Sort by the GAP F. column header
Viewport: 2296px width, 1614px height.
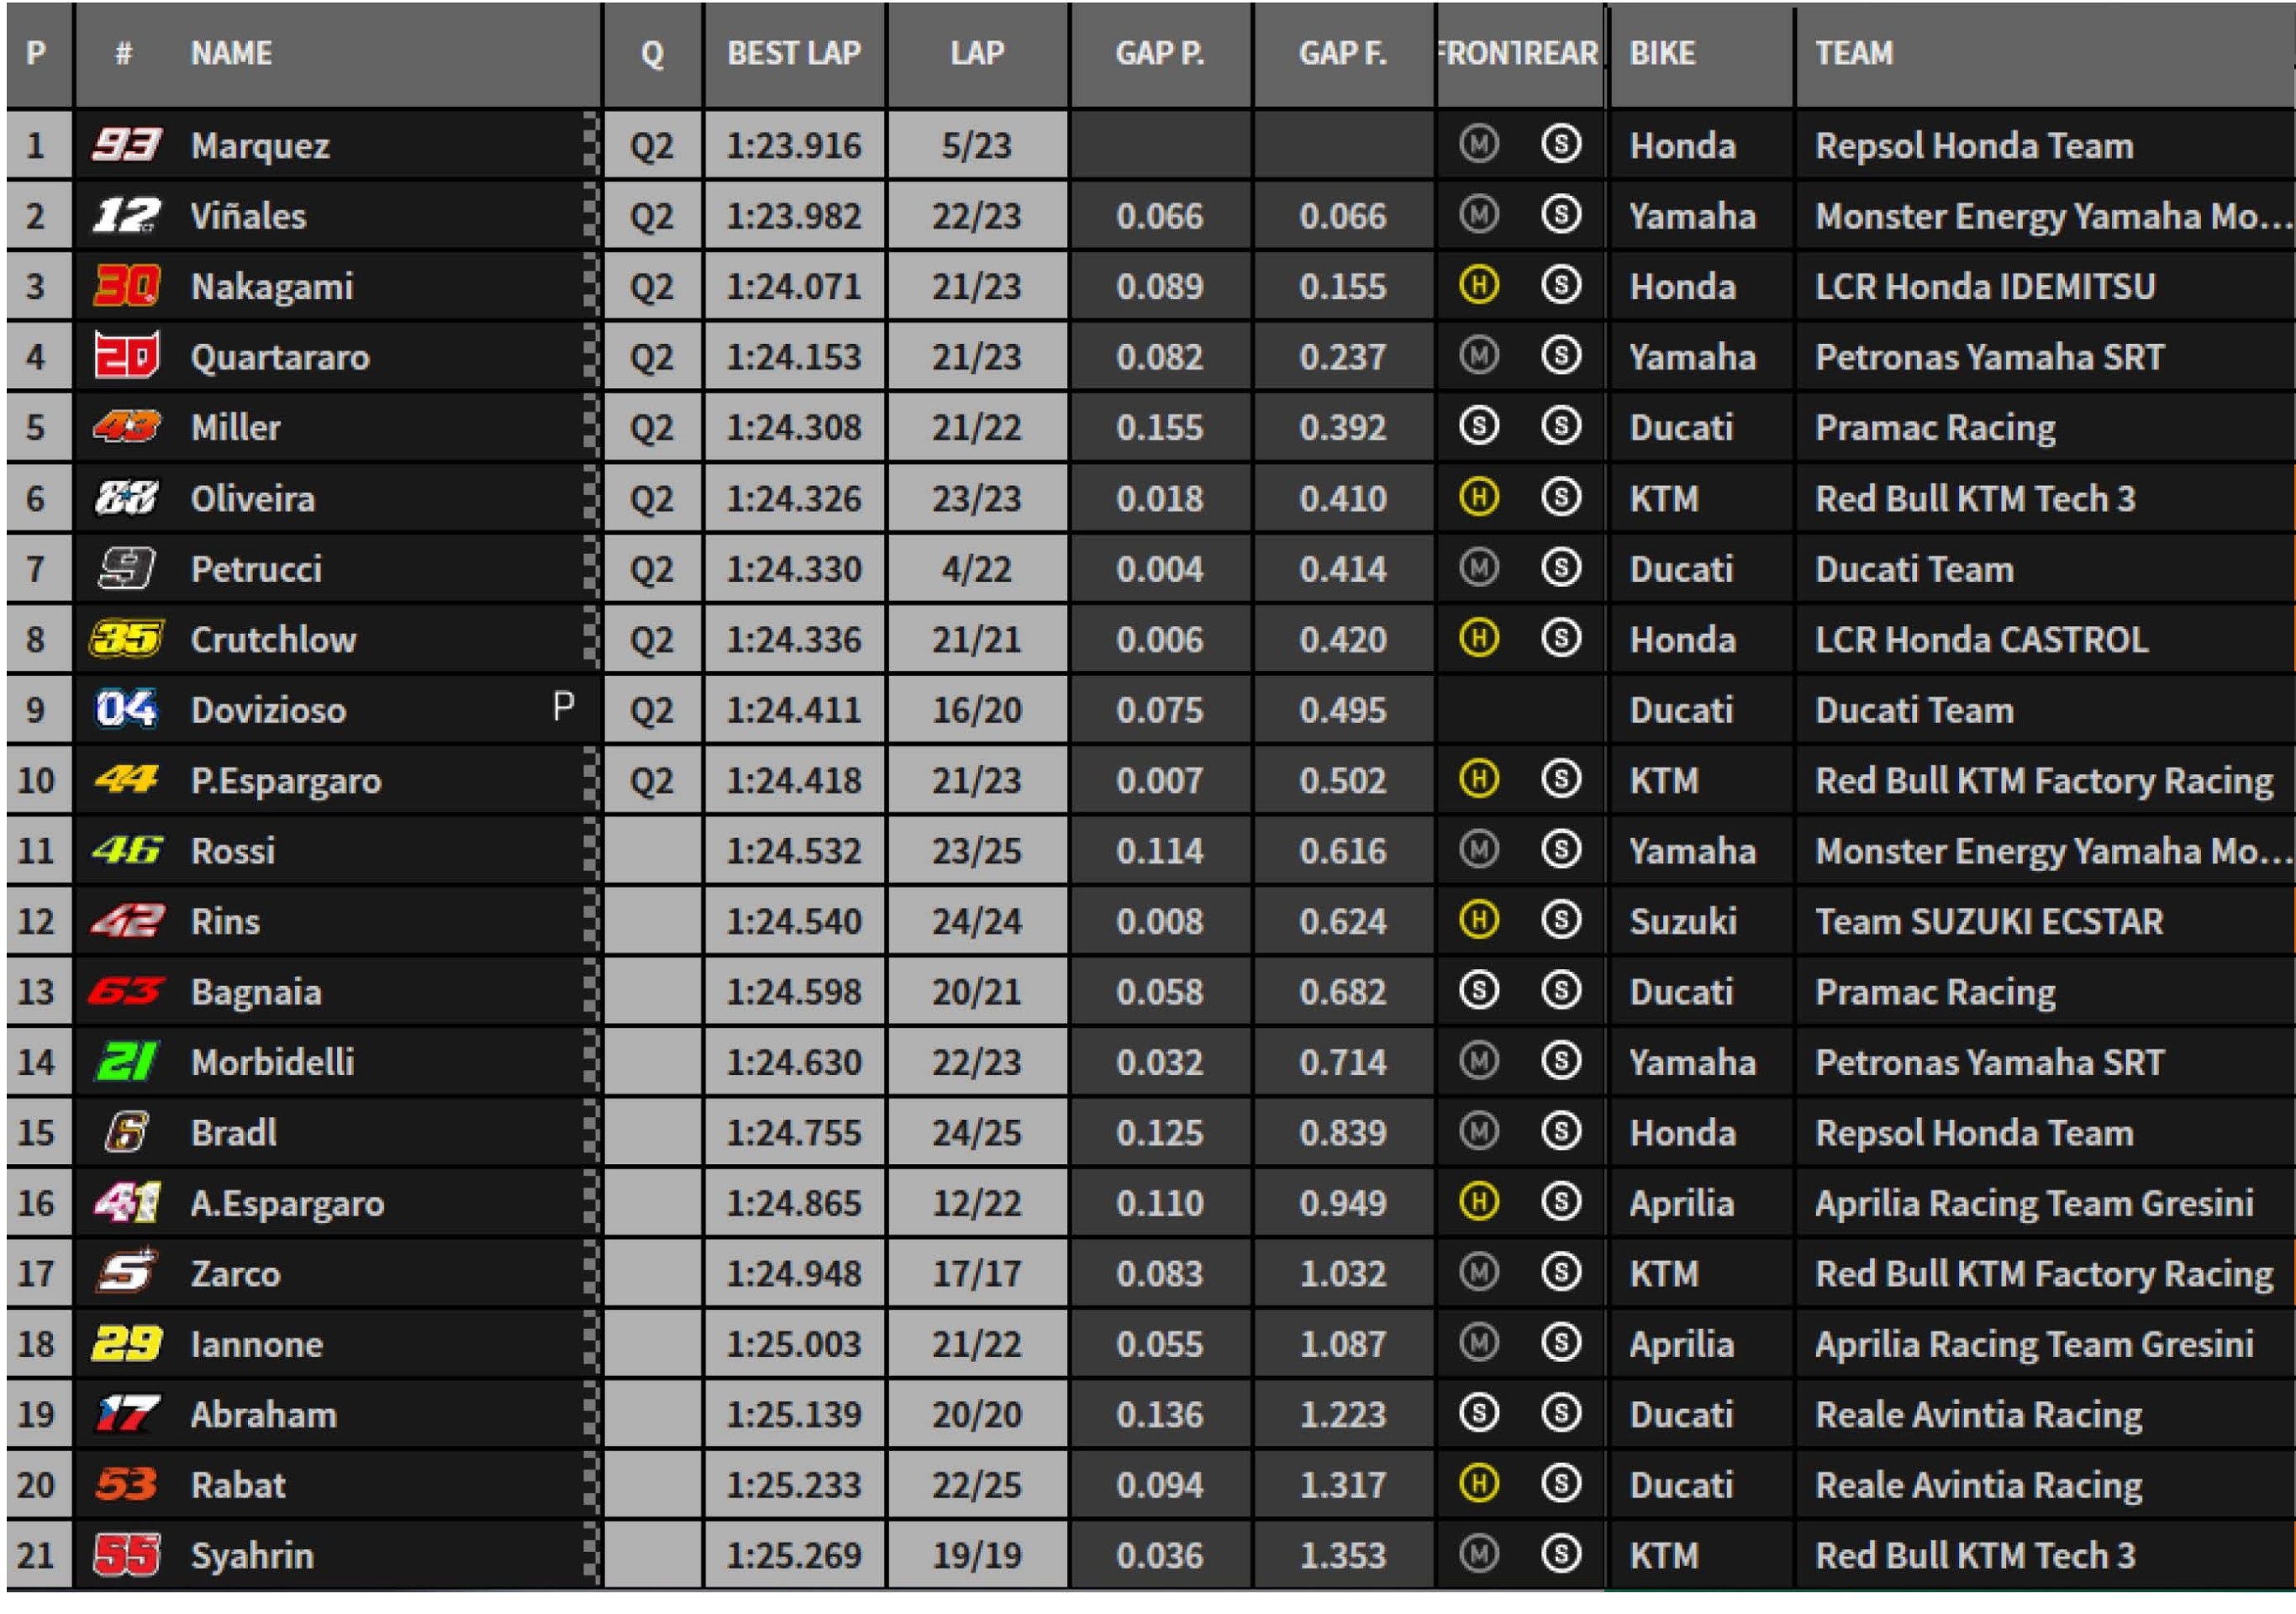(1342, 54)
